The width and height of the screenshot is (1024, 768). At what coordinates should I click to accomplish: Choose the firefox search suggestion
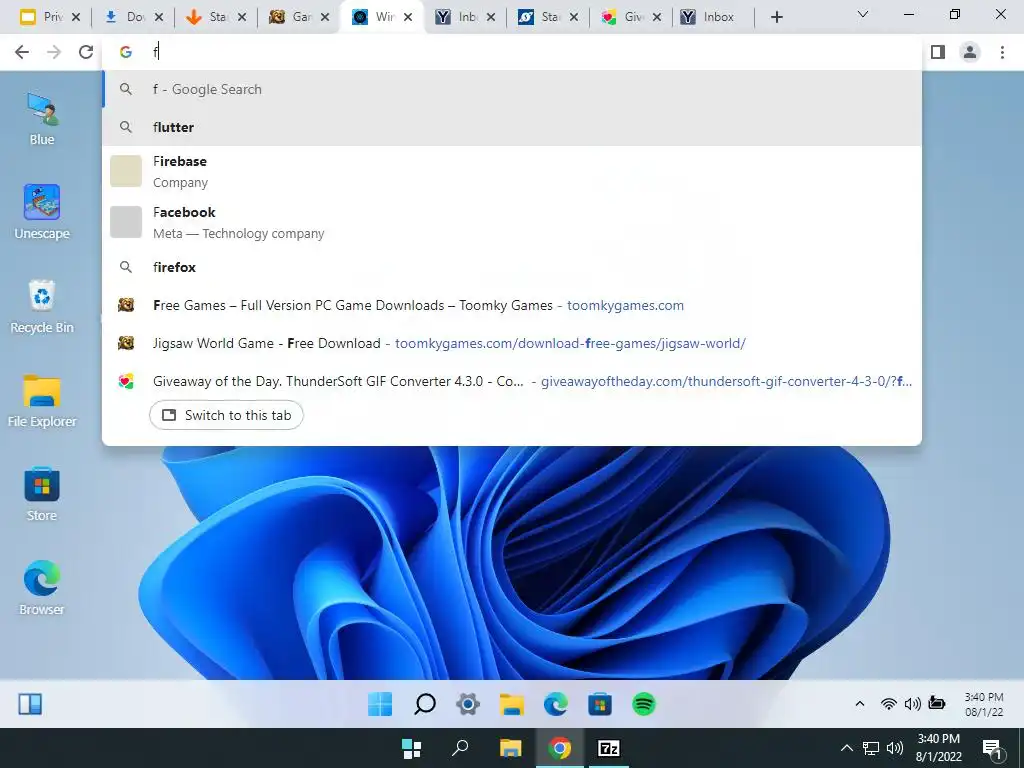[512, 267]
